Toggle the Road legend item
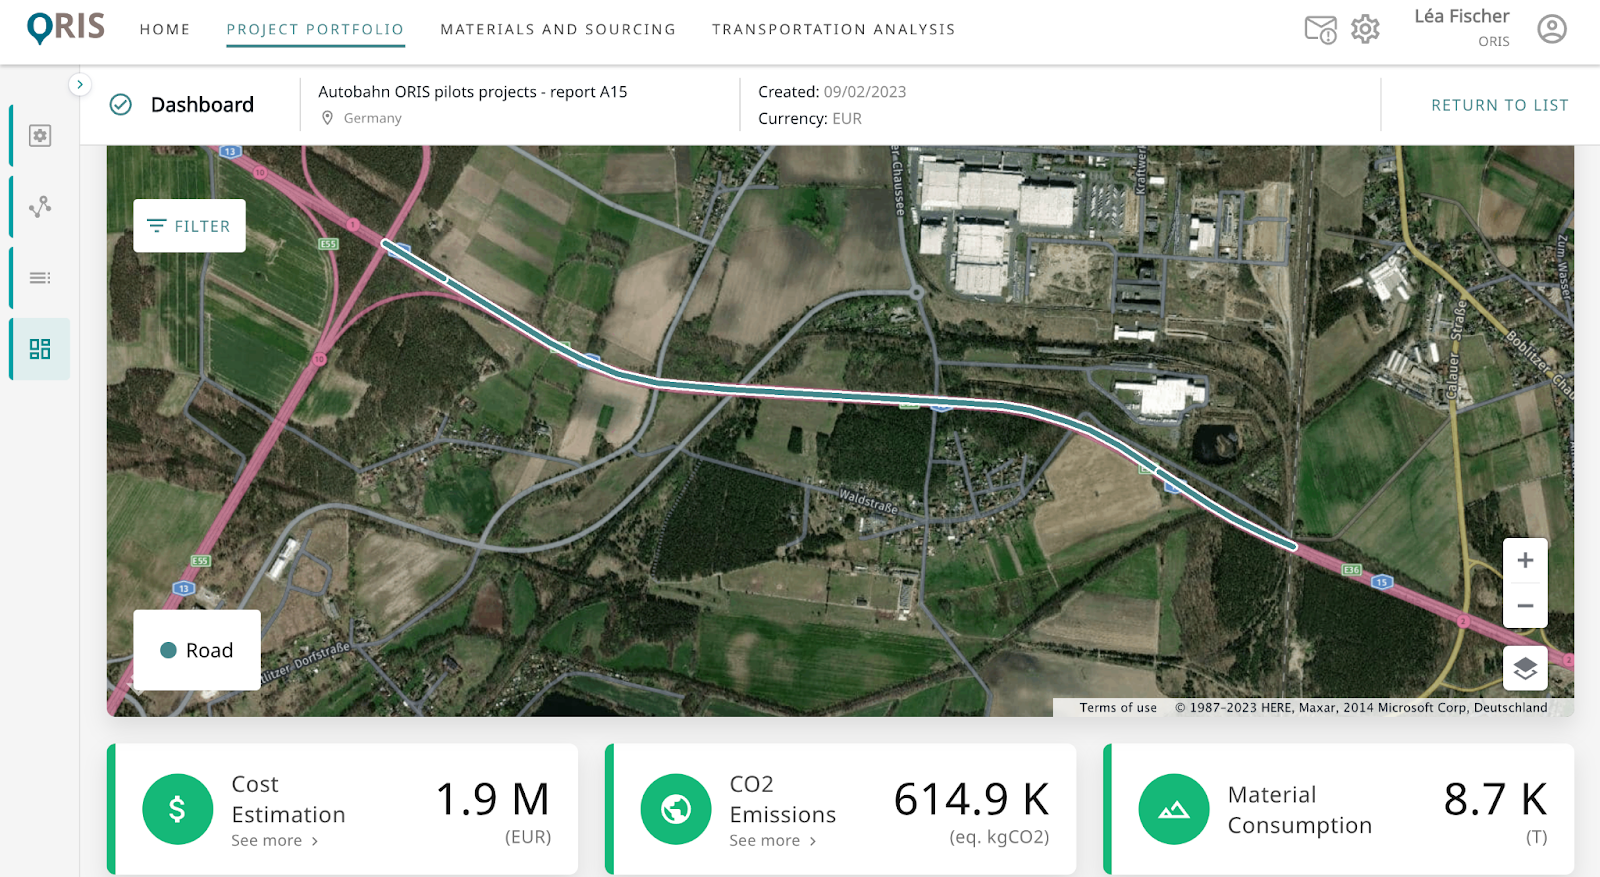1600x877 pixels. (197, 651)
